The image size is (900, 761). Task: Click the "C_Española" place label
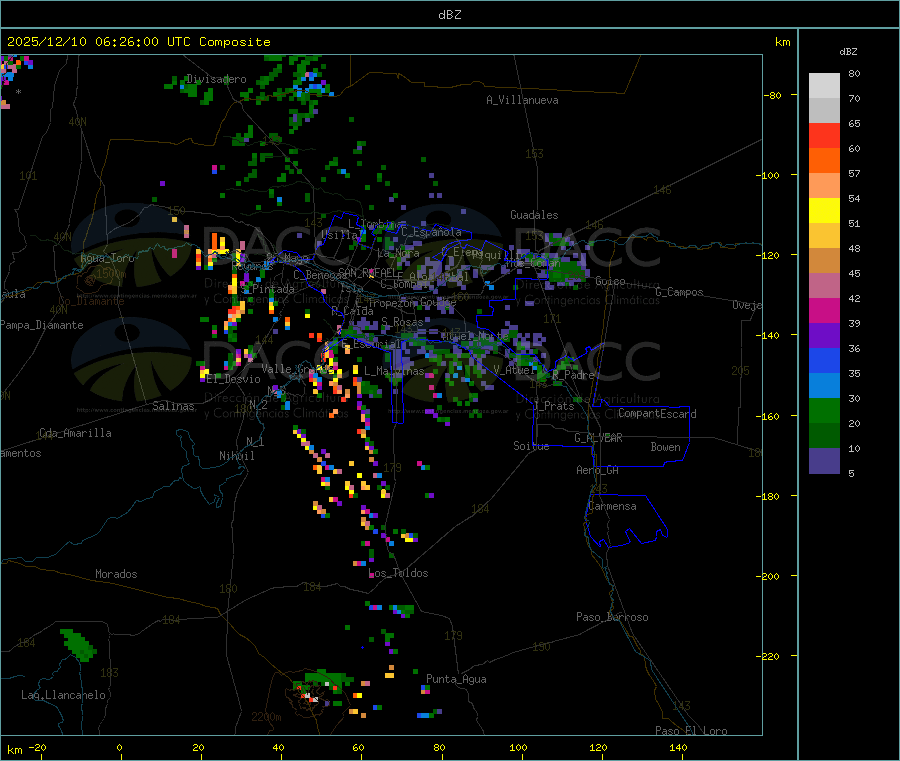(x=431, y=232)
